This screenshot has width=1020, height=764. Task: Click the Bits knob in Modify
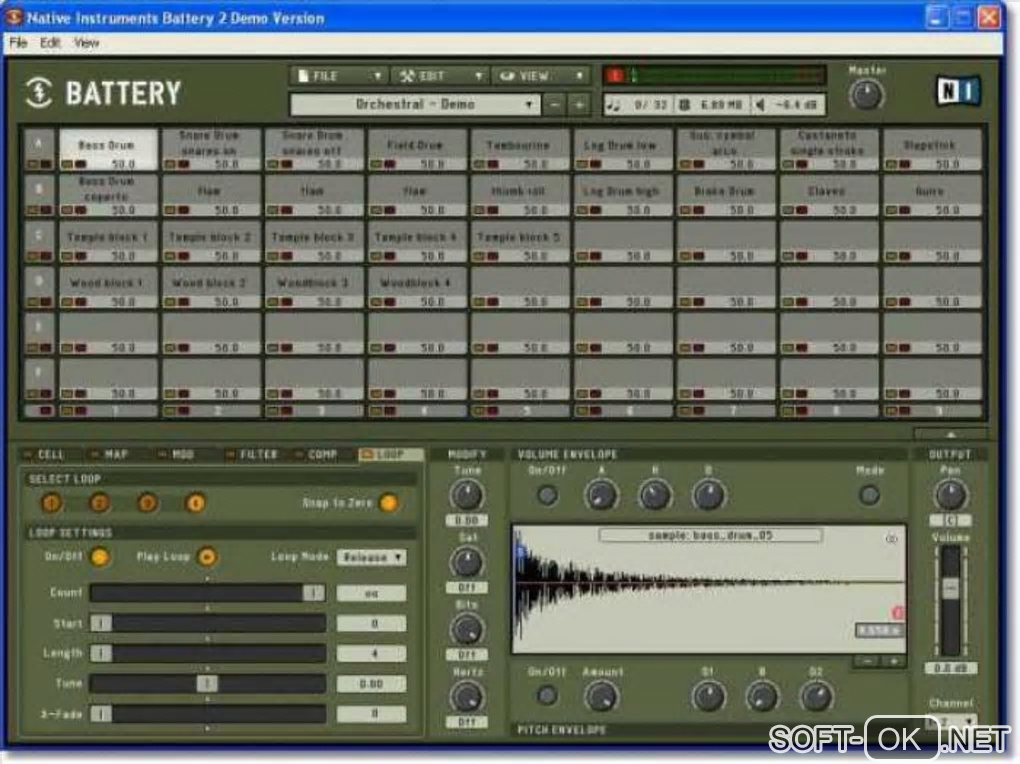tap(466, 629)
